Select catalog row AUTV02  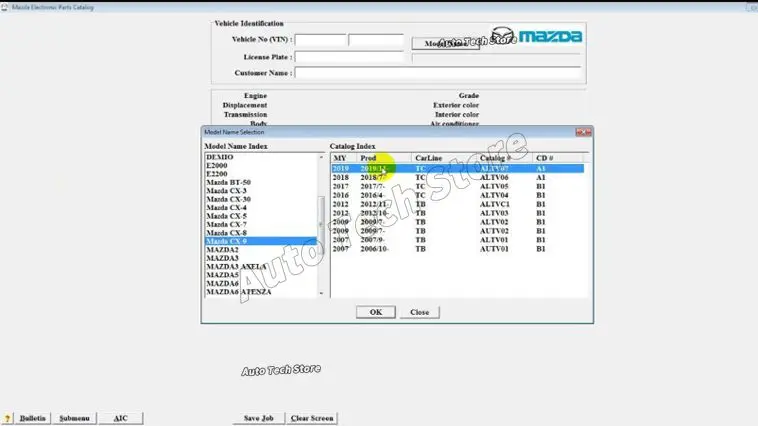click(457, 231)
